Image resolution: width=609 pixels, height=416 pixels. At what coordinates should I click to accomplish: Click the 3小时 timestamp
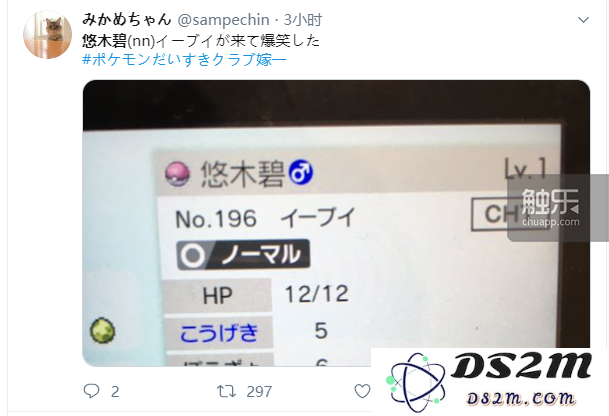[303, 20]
